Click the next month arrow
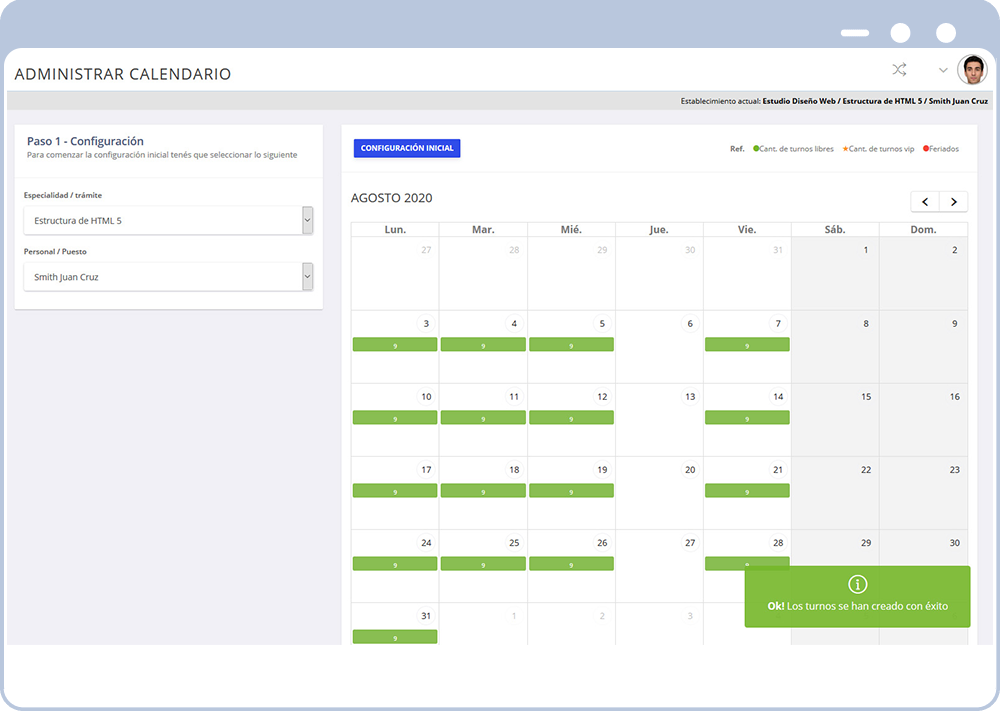The height and width of the screenshot is (712, 1000). (954, 201)
